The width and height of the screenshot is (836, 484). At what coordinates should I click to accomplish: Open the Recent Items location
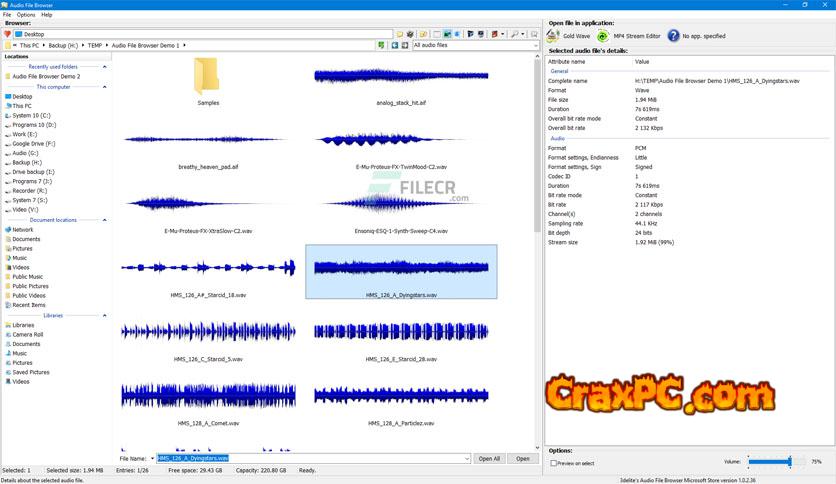pyautogui.click(x=28, y=305)
